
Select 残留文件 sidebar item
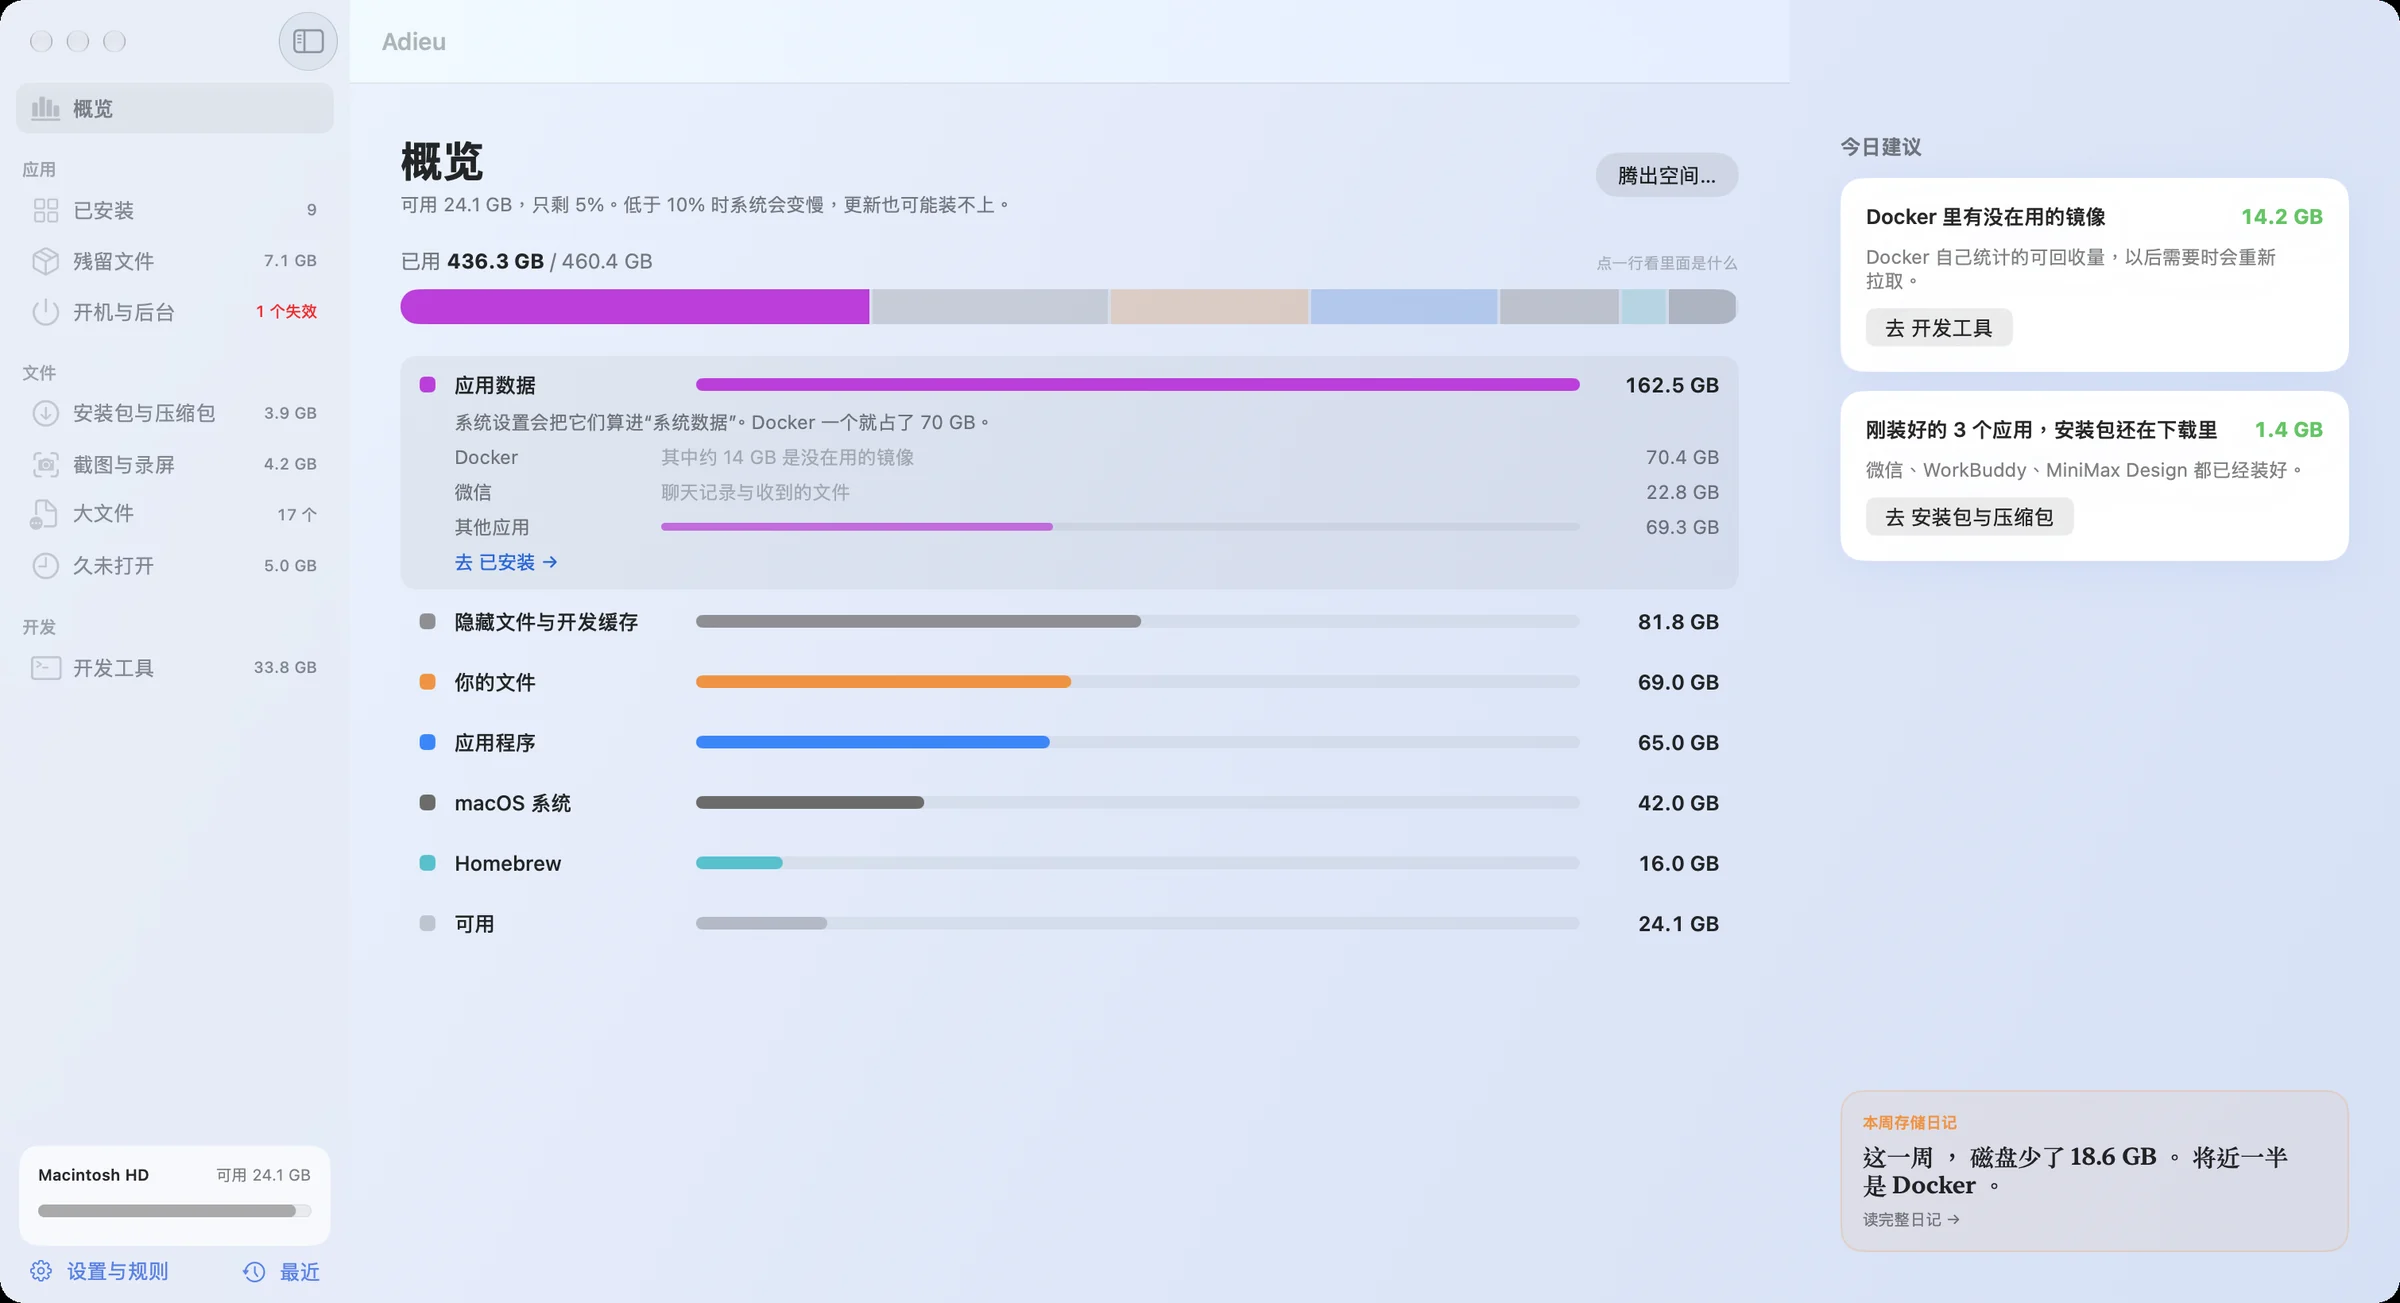tap(175, 261)
